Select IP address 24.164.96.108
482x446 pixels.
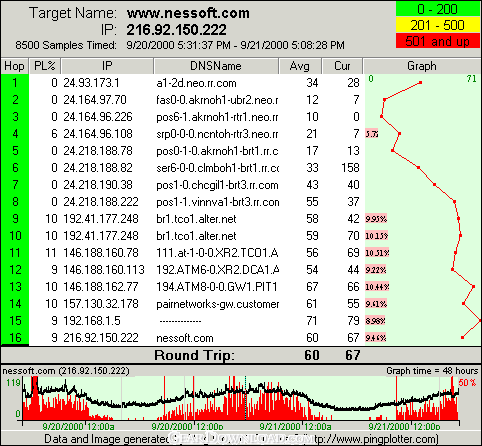point(98,134)
